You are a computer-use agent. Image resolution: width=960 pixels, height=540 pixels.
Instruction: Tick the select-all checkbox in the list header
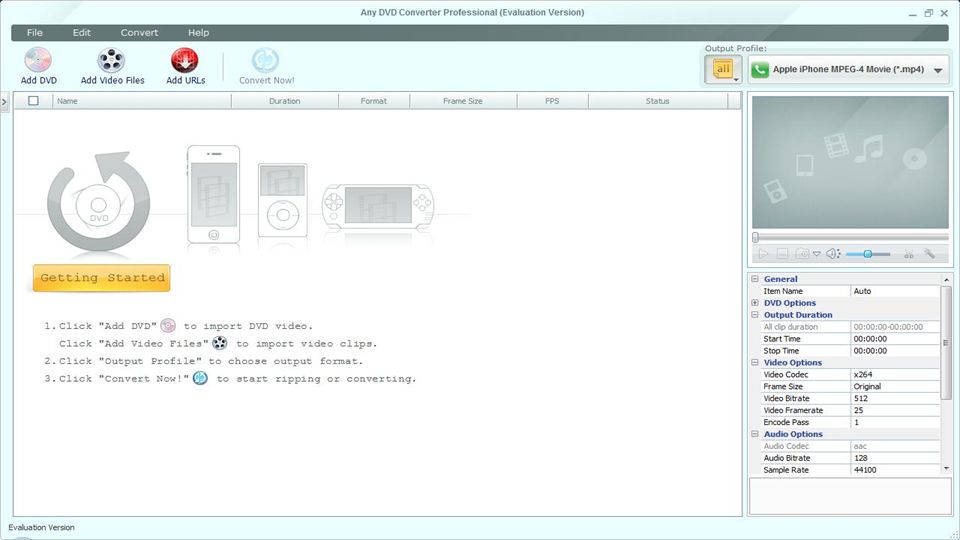point(33,101)
